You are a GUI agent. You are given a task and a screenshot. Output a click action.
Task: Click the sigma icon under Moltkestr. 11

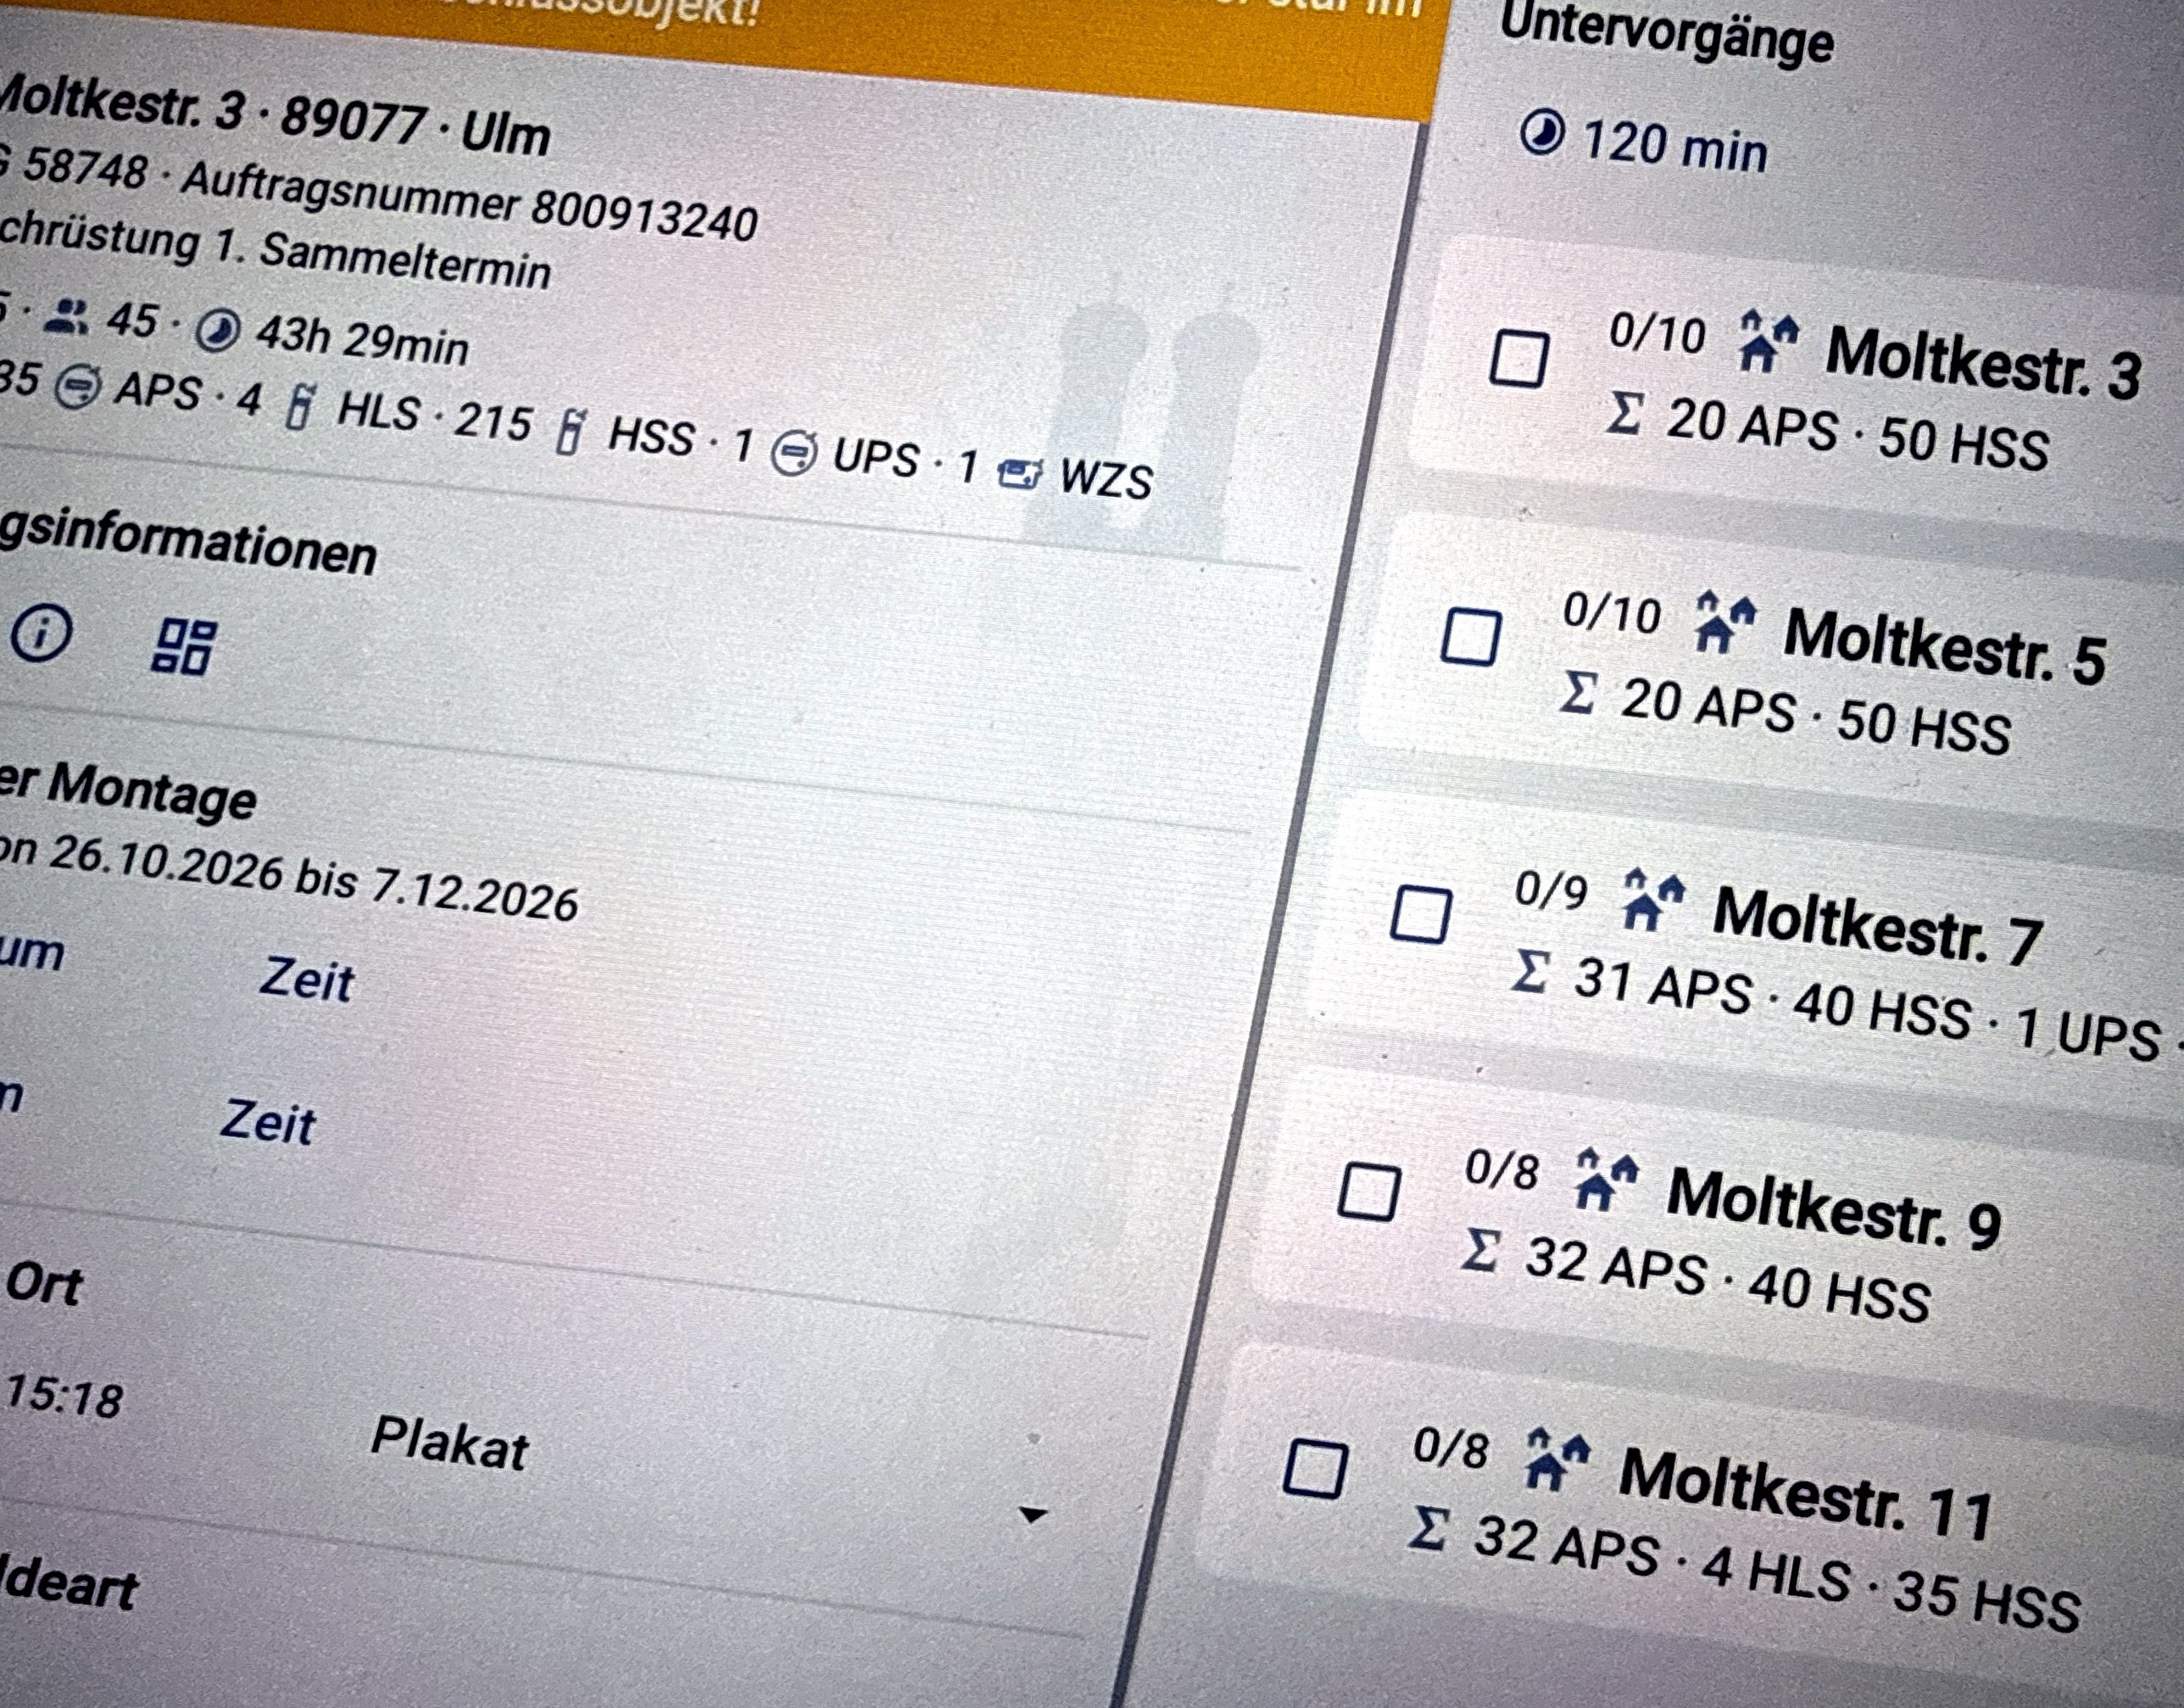pos(1430,1529)
